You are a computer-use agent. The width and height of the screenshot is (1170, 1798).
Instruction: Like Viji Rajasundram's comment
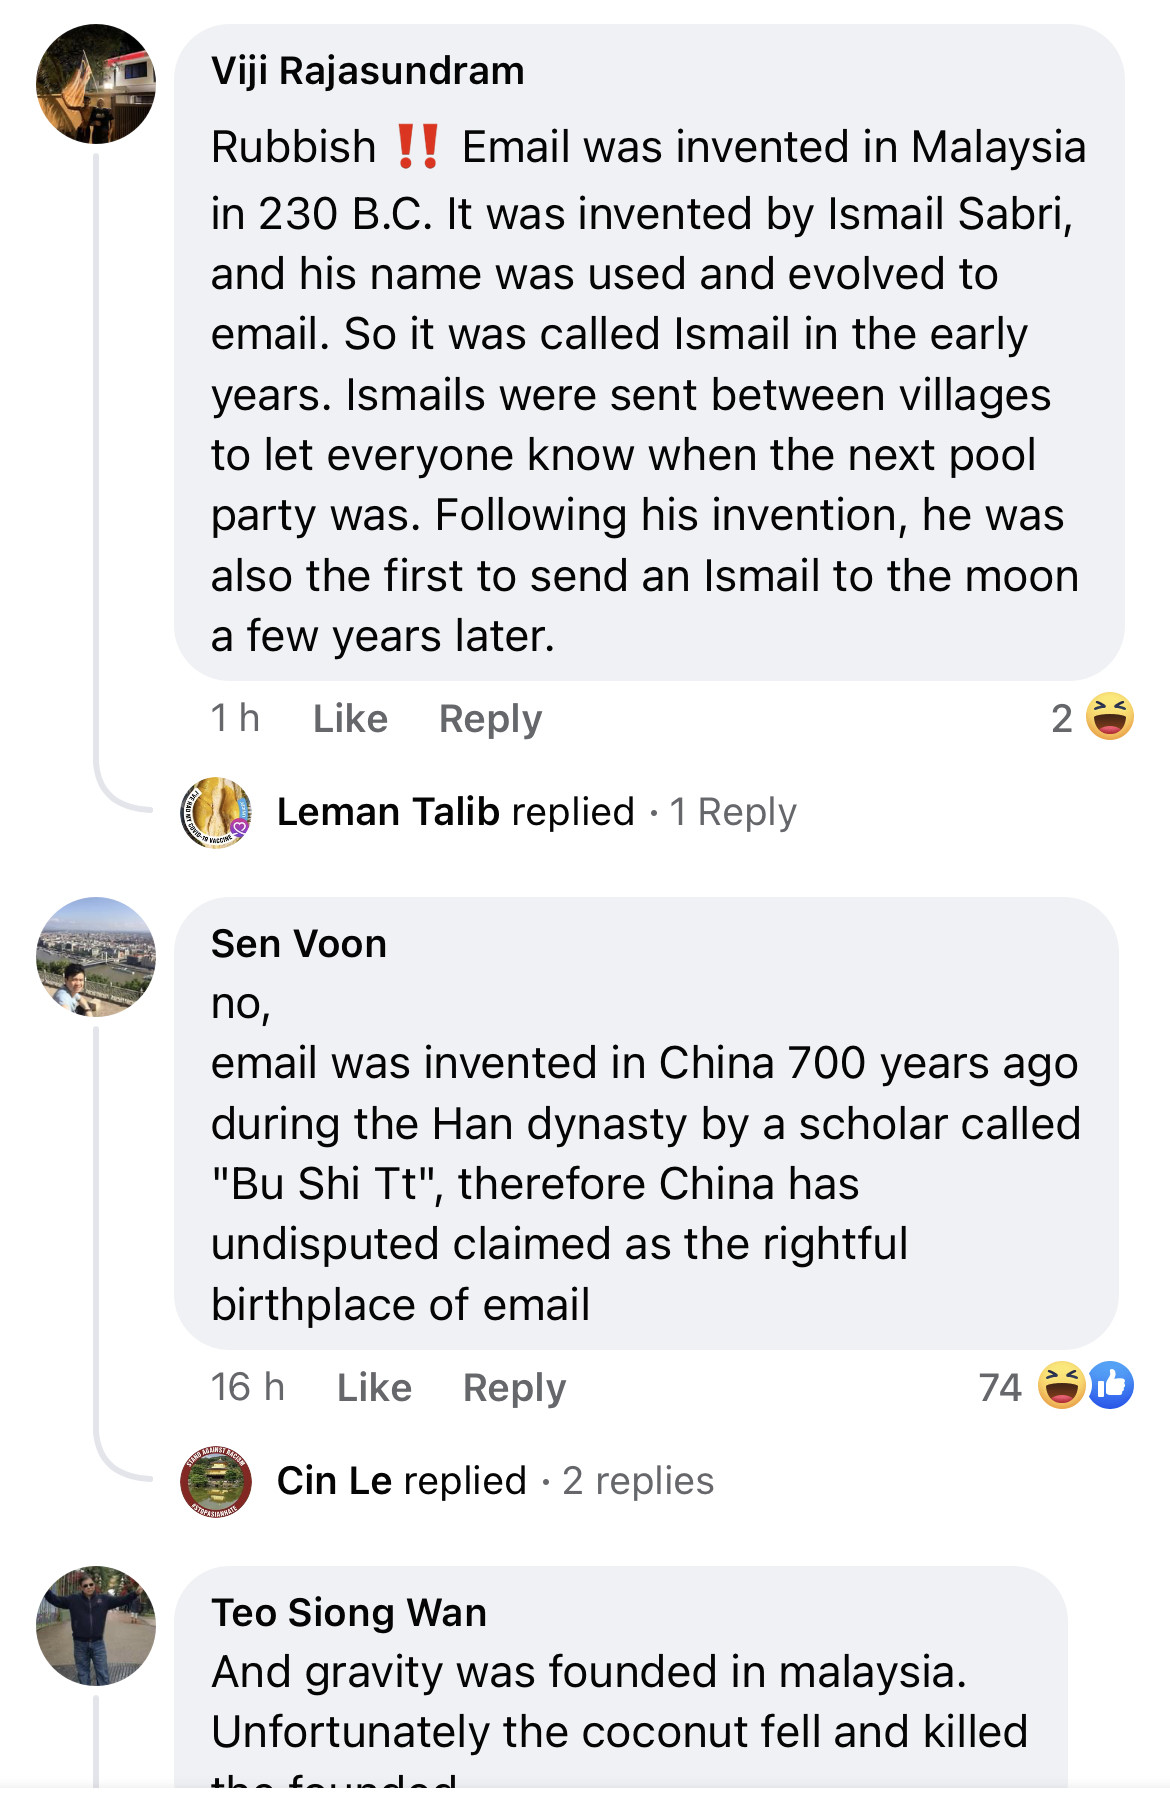[x=350, y=718]
